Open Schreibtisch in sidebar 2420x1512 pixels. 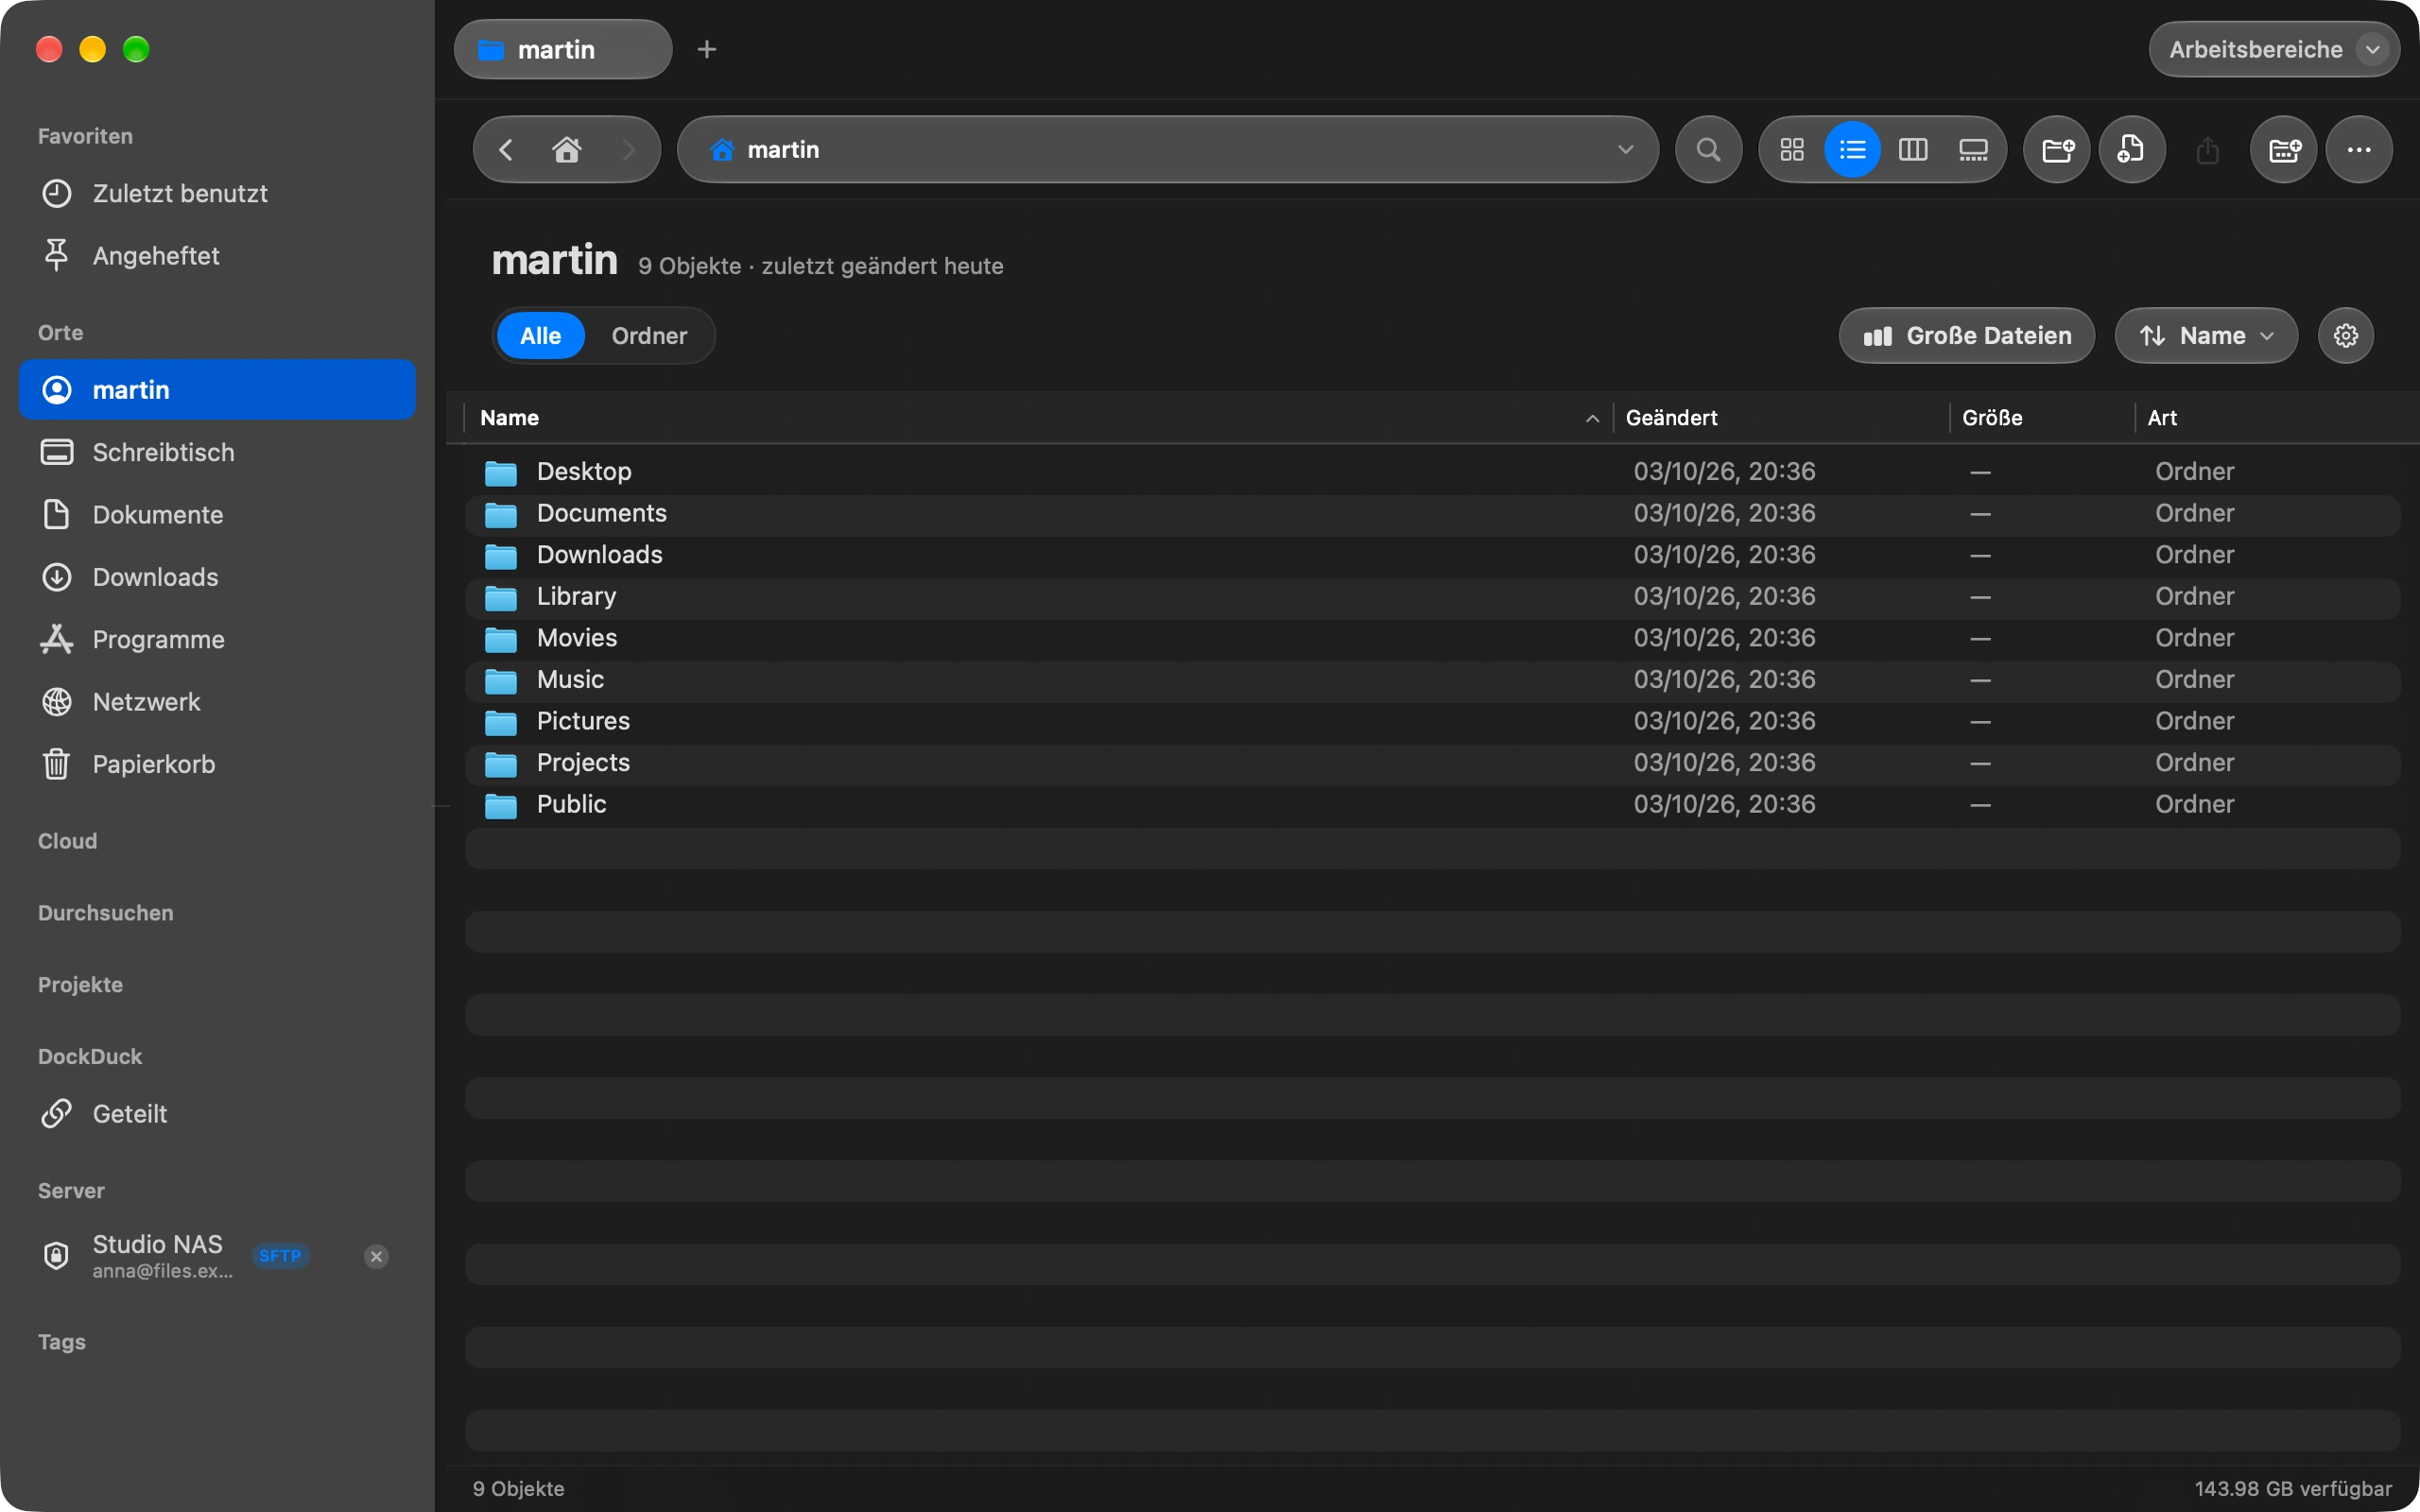[217, 452]
